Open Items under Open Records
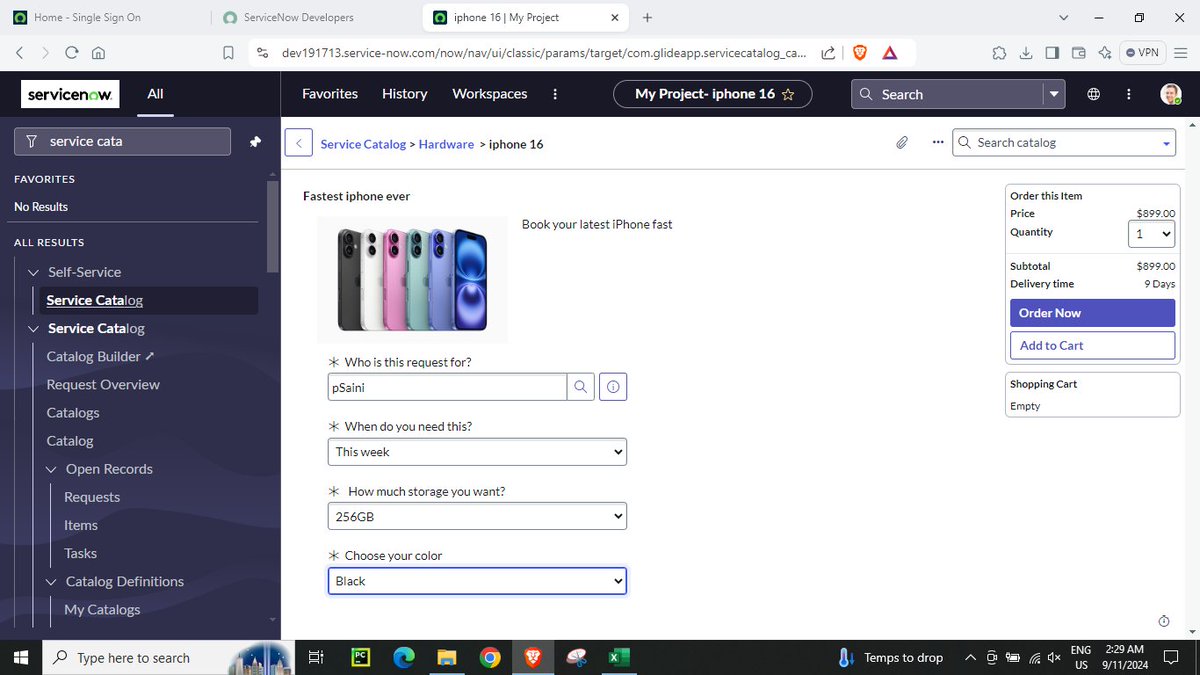 coord(81,525)
